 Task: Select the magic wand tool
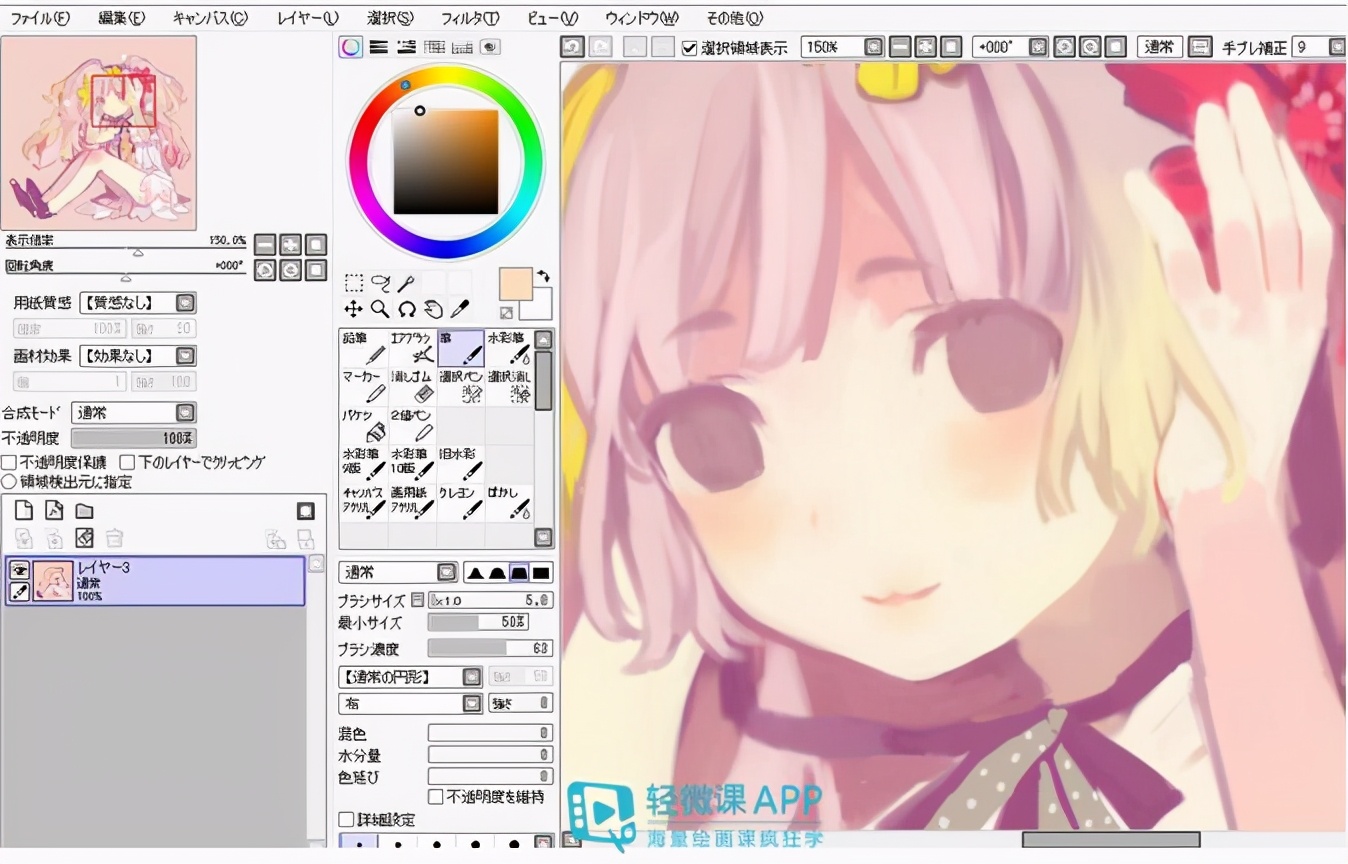pyautogui.click(x=406, y=284)
